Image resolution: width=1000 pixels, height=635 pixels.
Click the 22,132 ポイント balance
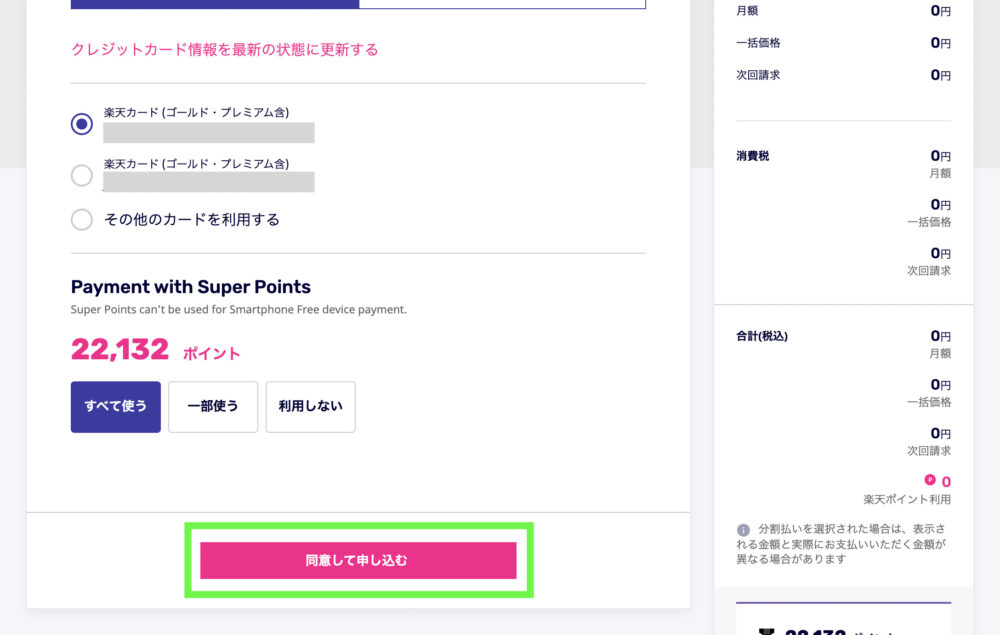pos(156,350)
